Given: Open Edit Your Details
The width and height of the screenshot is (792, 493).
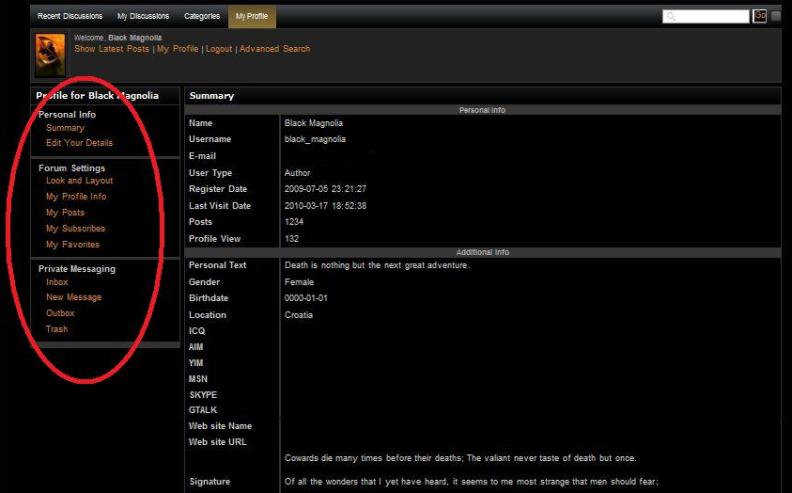Looking at the screenshot, I should [79, 143].
